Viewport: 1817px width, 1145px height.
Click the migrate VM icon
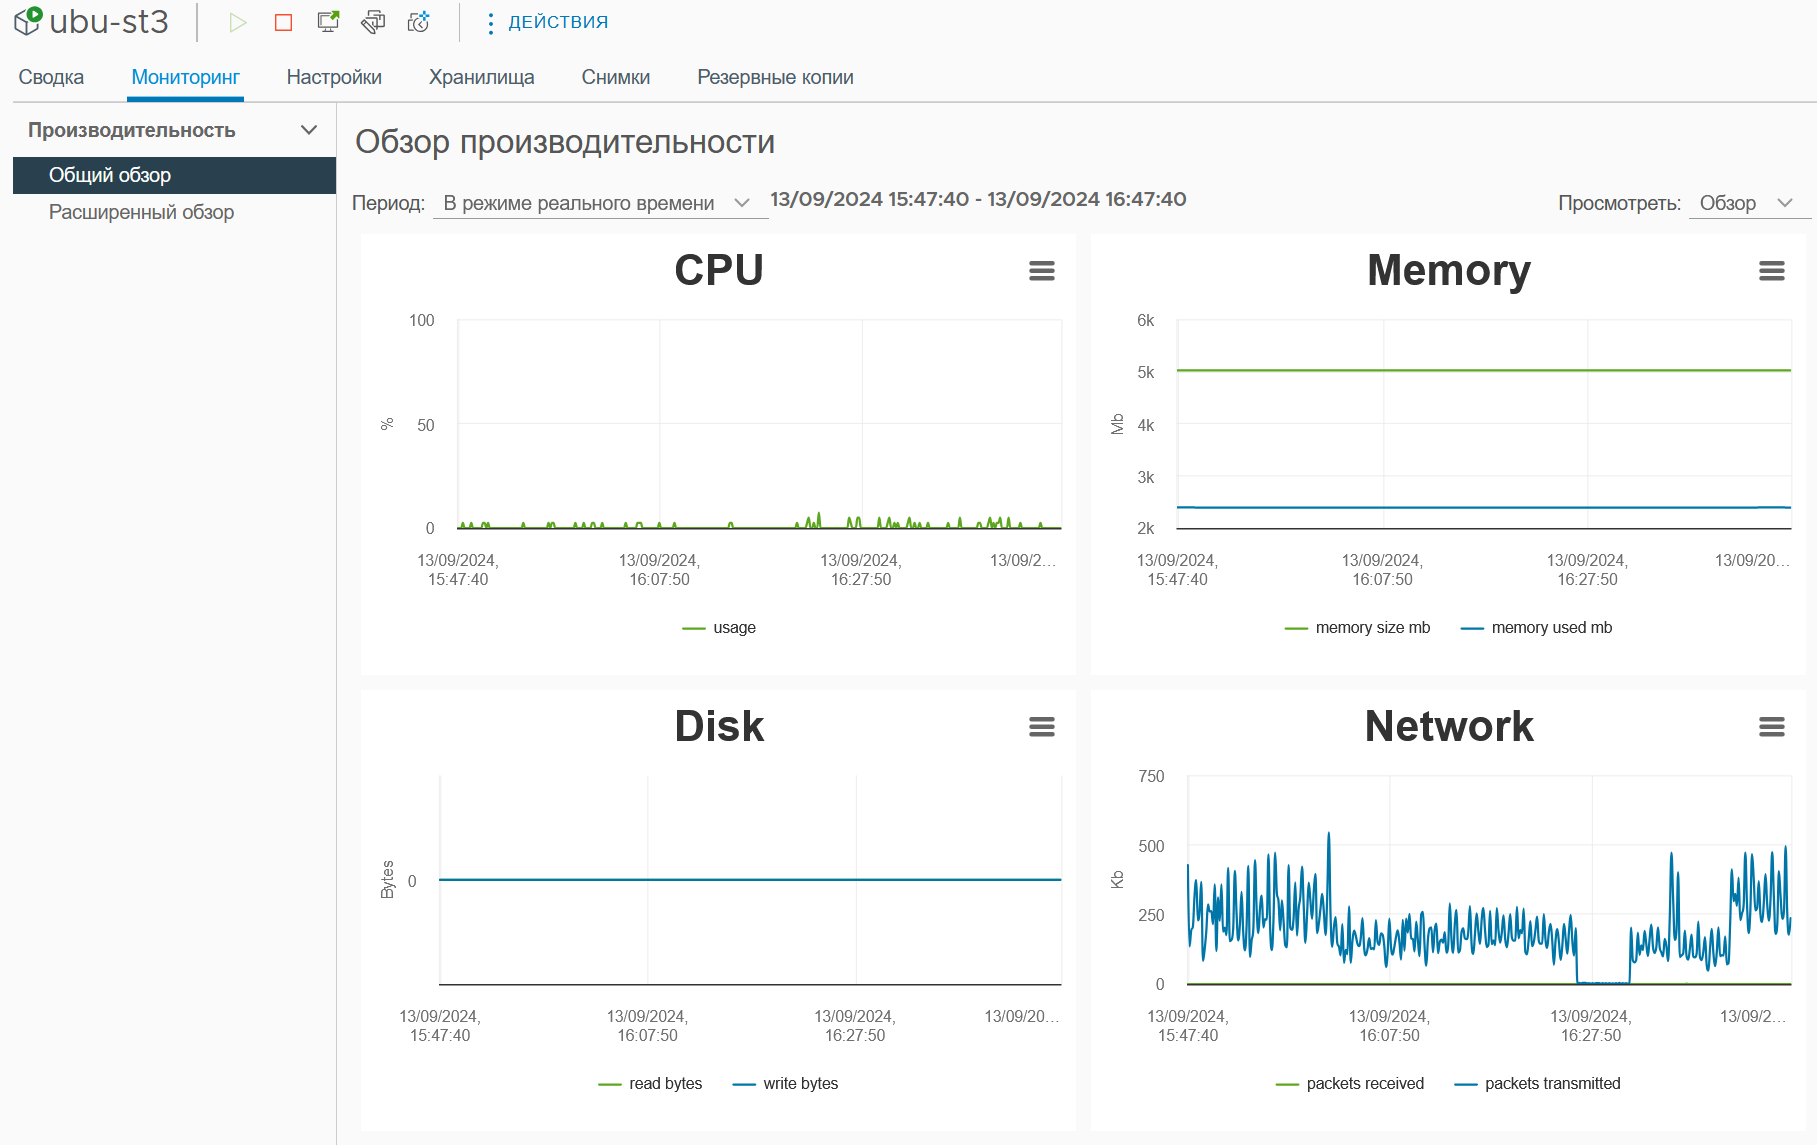[x=373, y=22]
